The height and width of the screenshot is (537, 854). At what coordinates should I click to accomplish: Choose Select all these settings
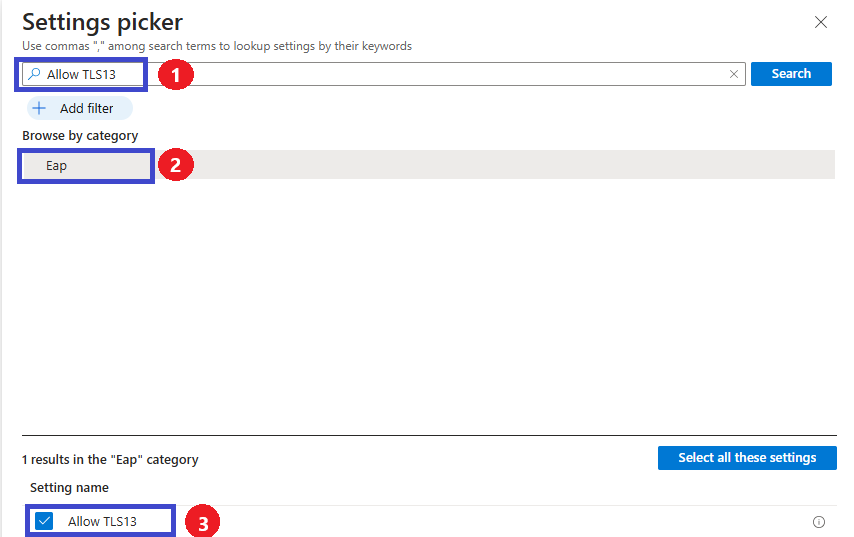747,457
